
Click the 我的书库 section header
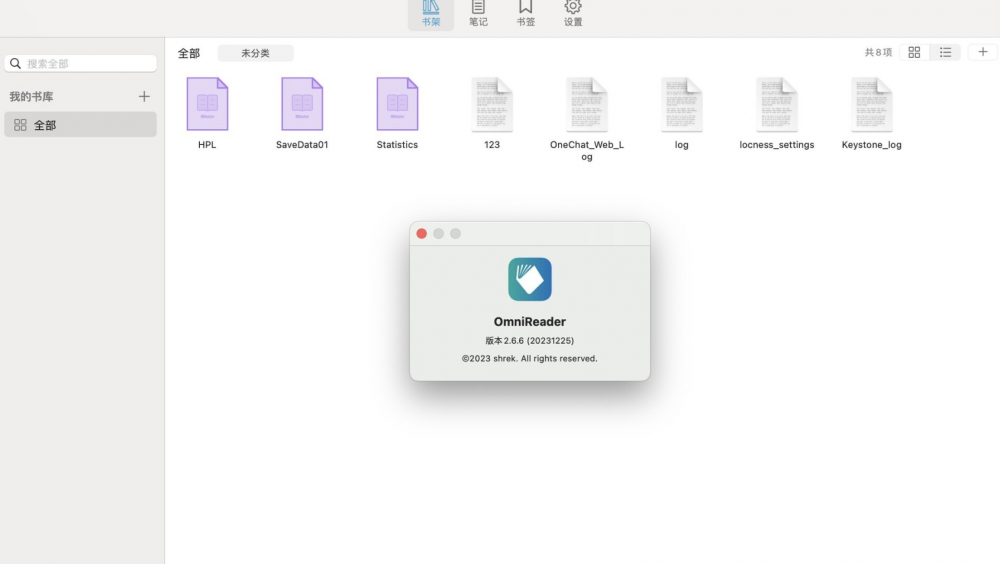pos(31,96)
